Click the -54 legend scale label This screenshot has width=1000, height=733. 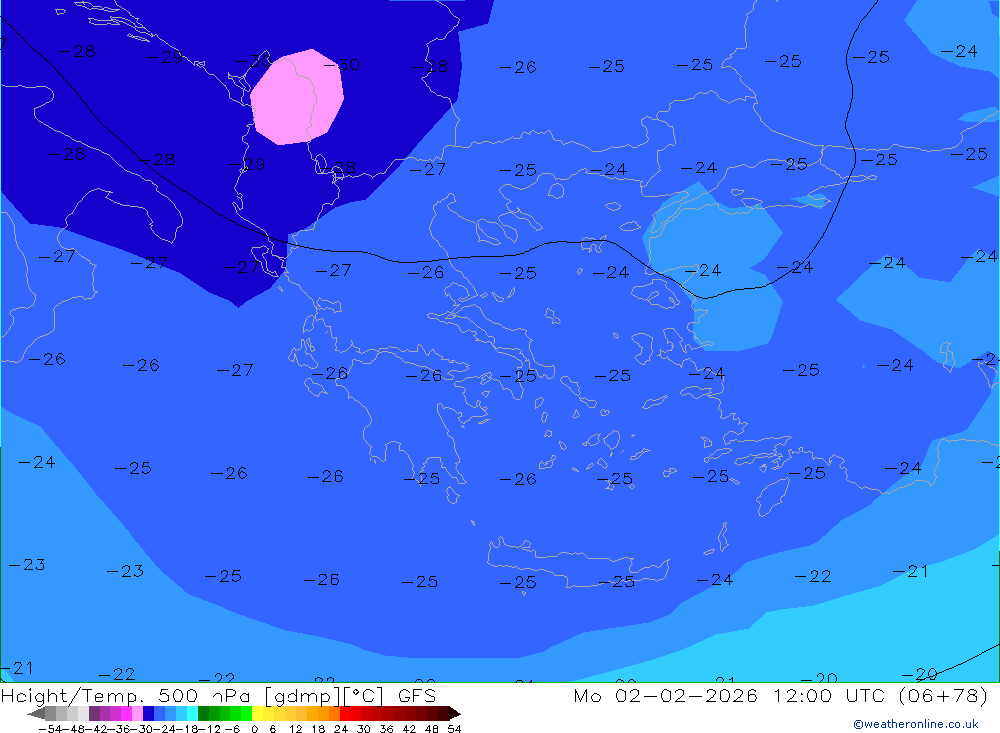click(50, 729)
